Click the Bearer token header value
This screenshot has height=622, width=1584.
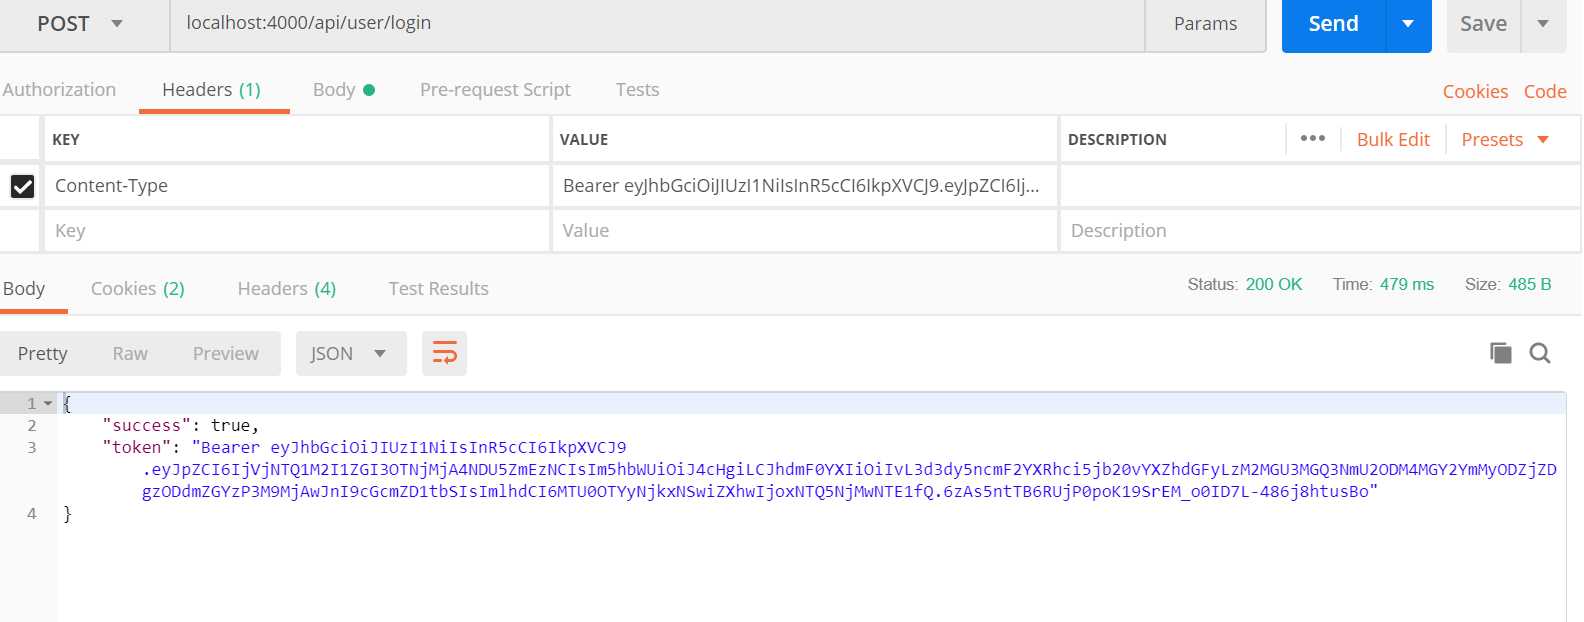(804, 186)
